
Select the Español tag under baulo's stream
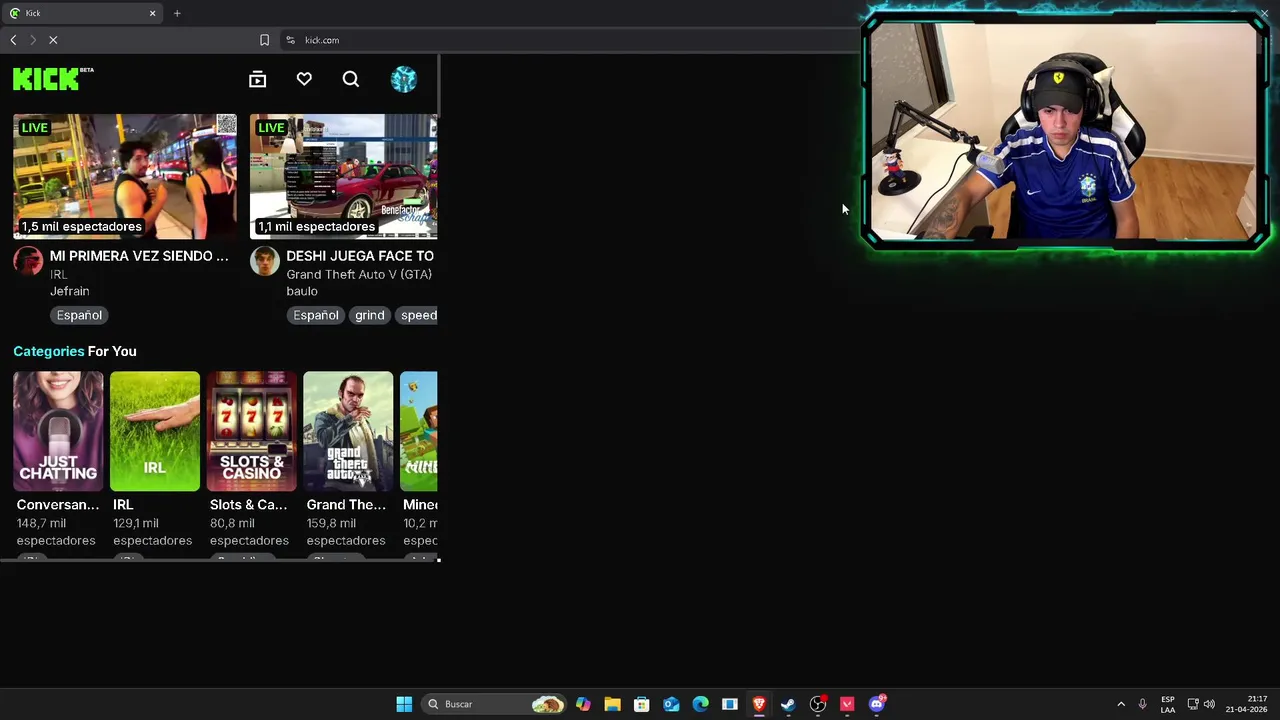click(x=316, y=315)
